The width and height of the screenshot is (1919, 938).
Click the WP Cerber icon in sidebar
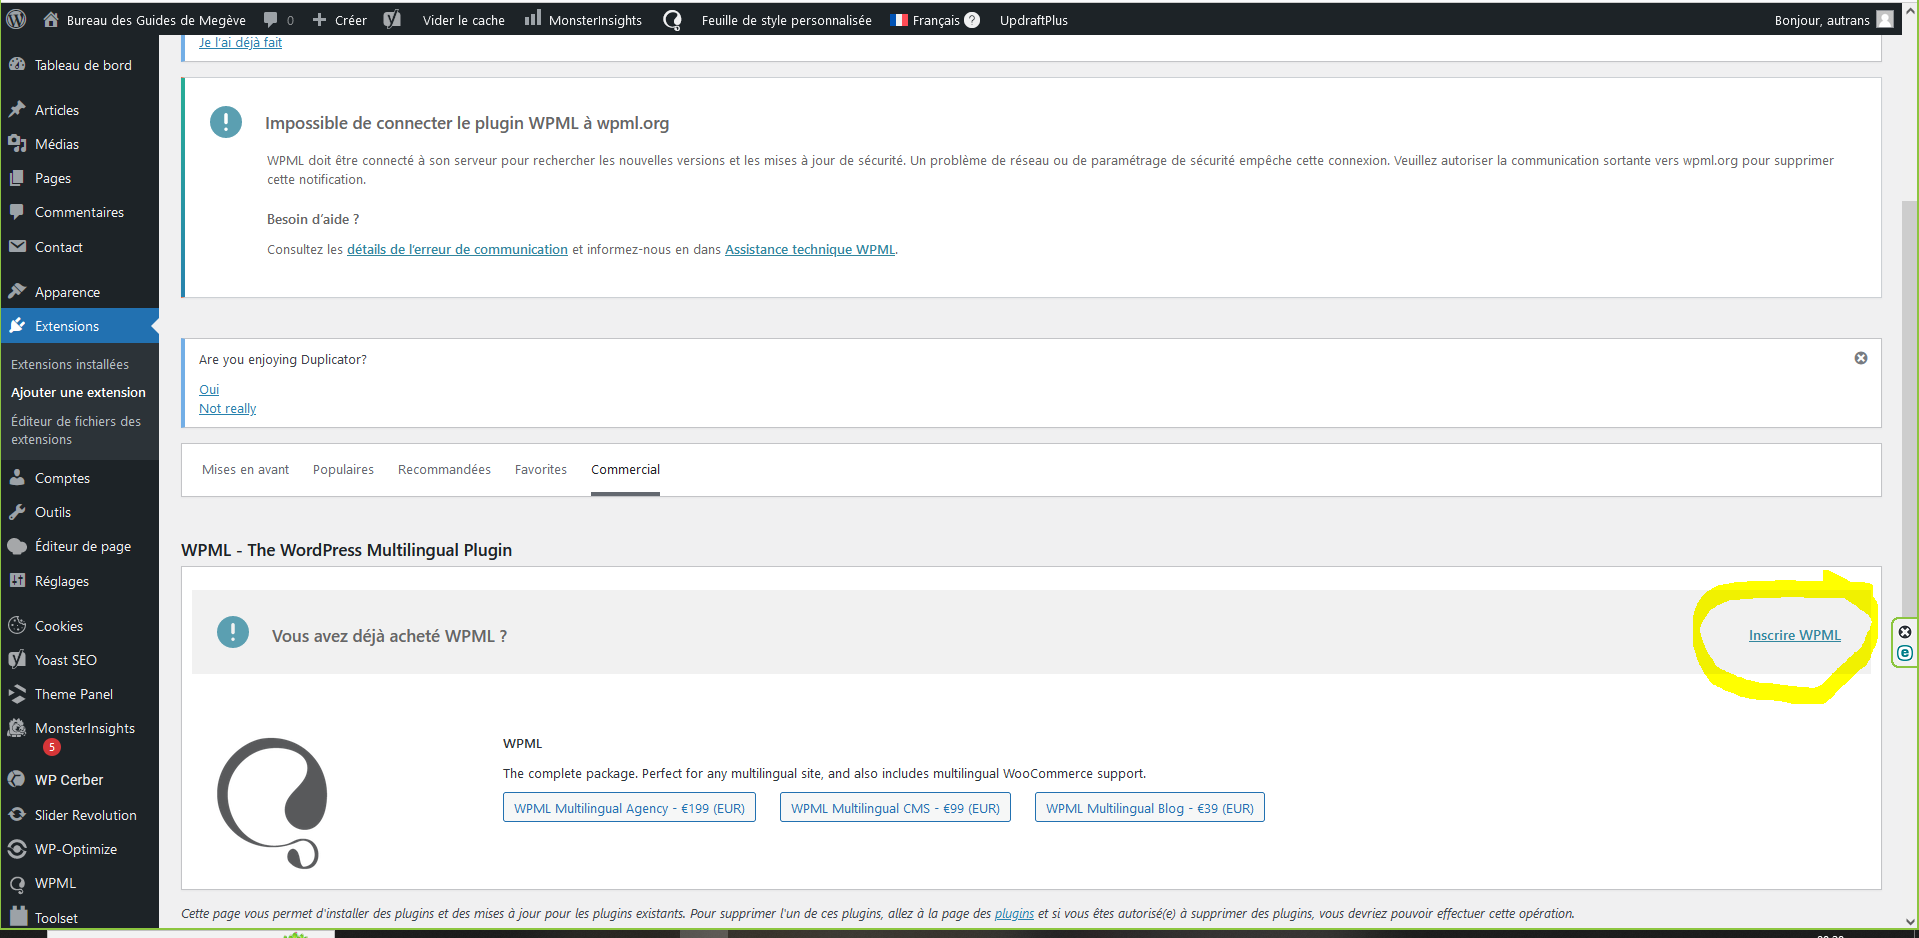click(17, 779)
